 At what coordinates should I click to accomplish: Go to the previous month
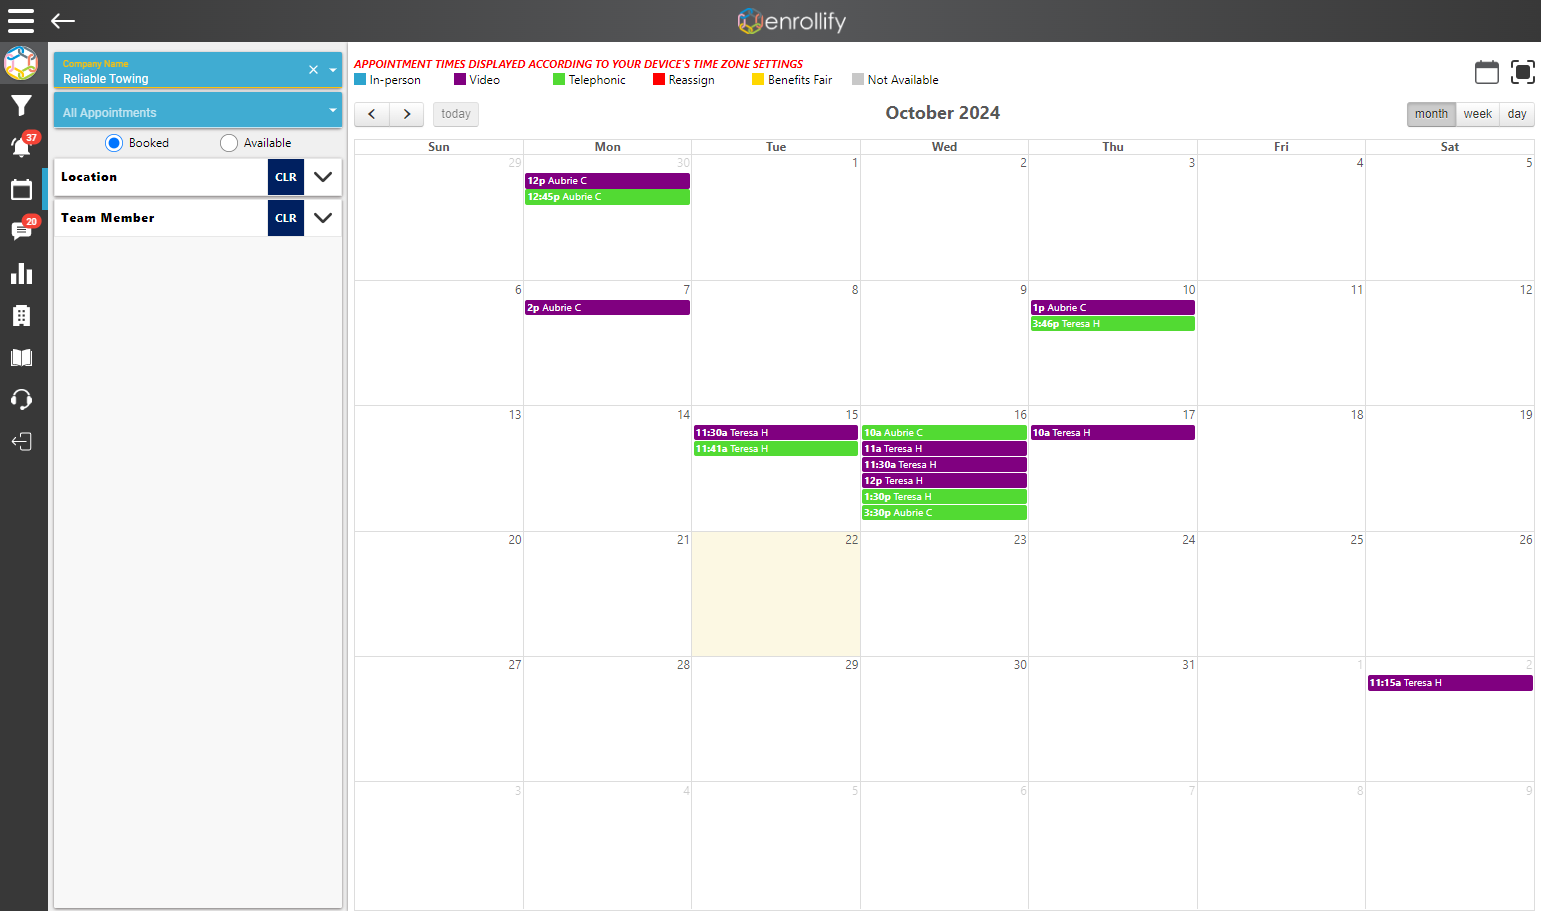372,114
